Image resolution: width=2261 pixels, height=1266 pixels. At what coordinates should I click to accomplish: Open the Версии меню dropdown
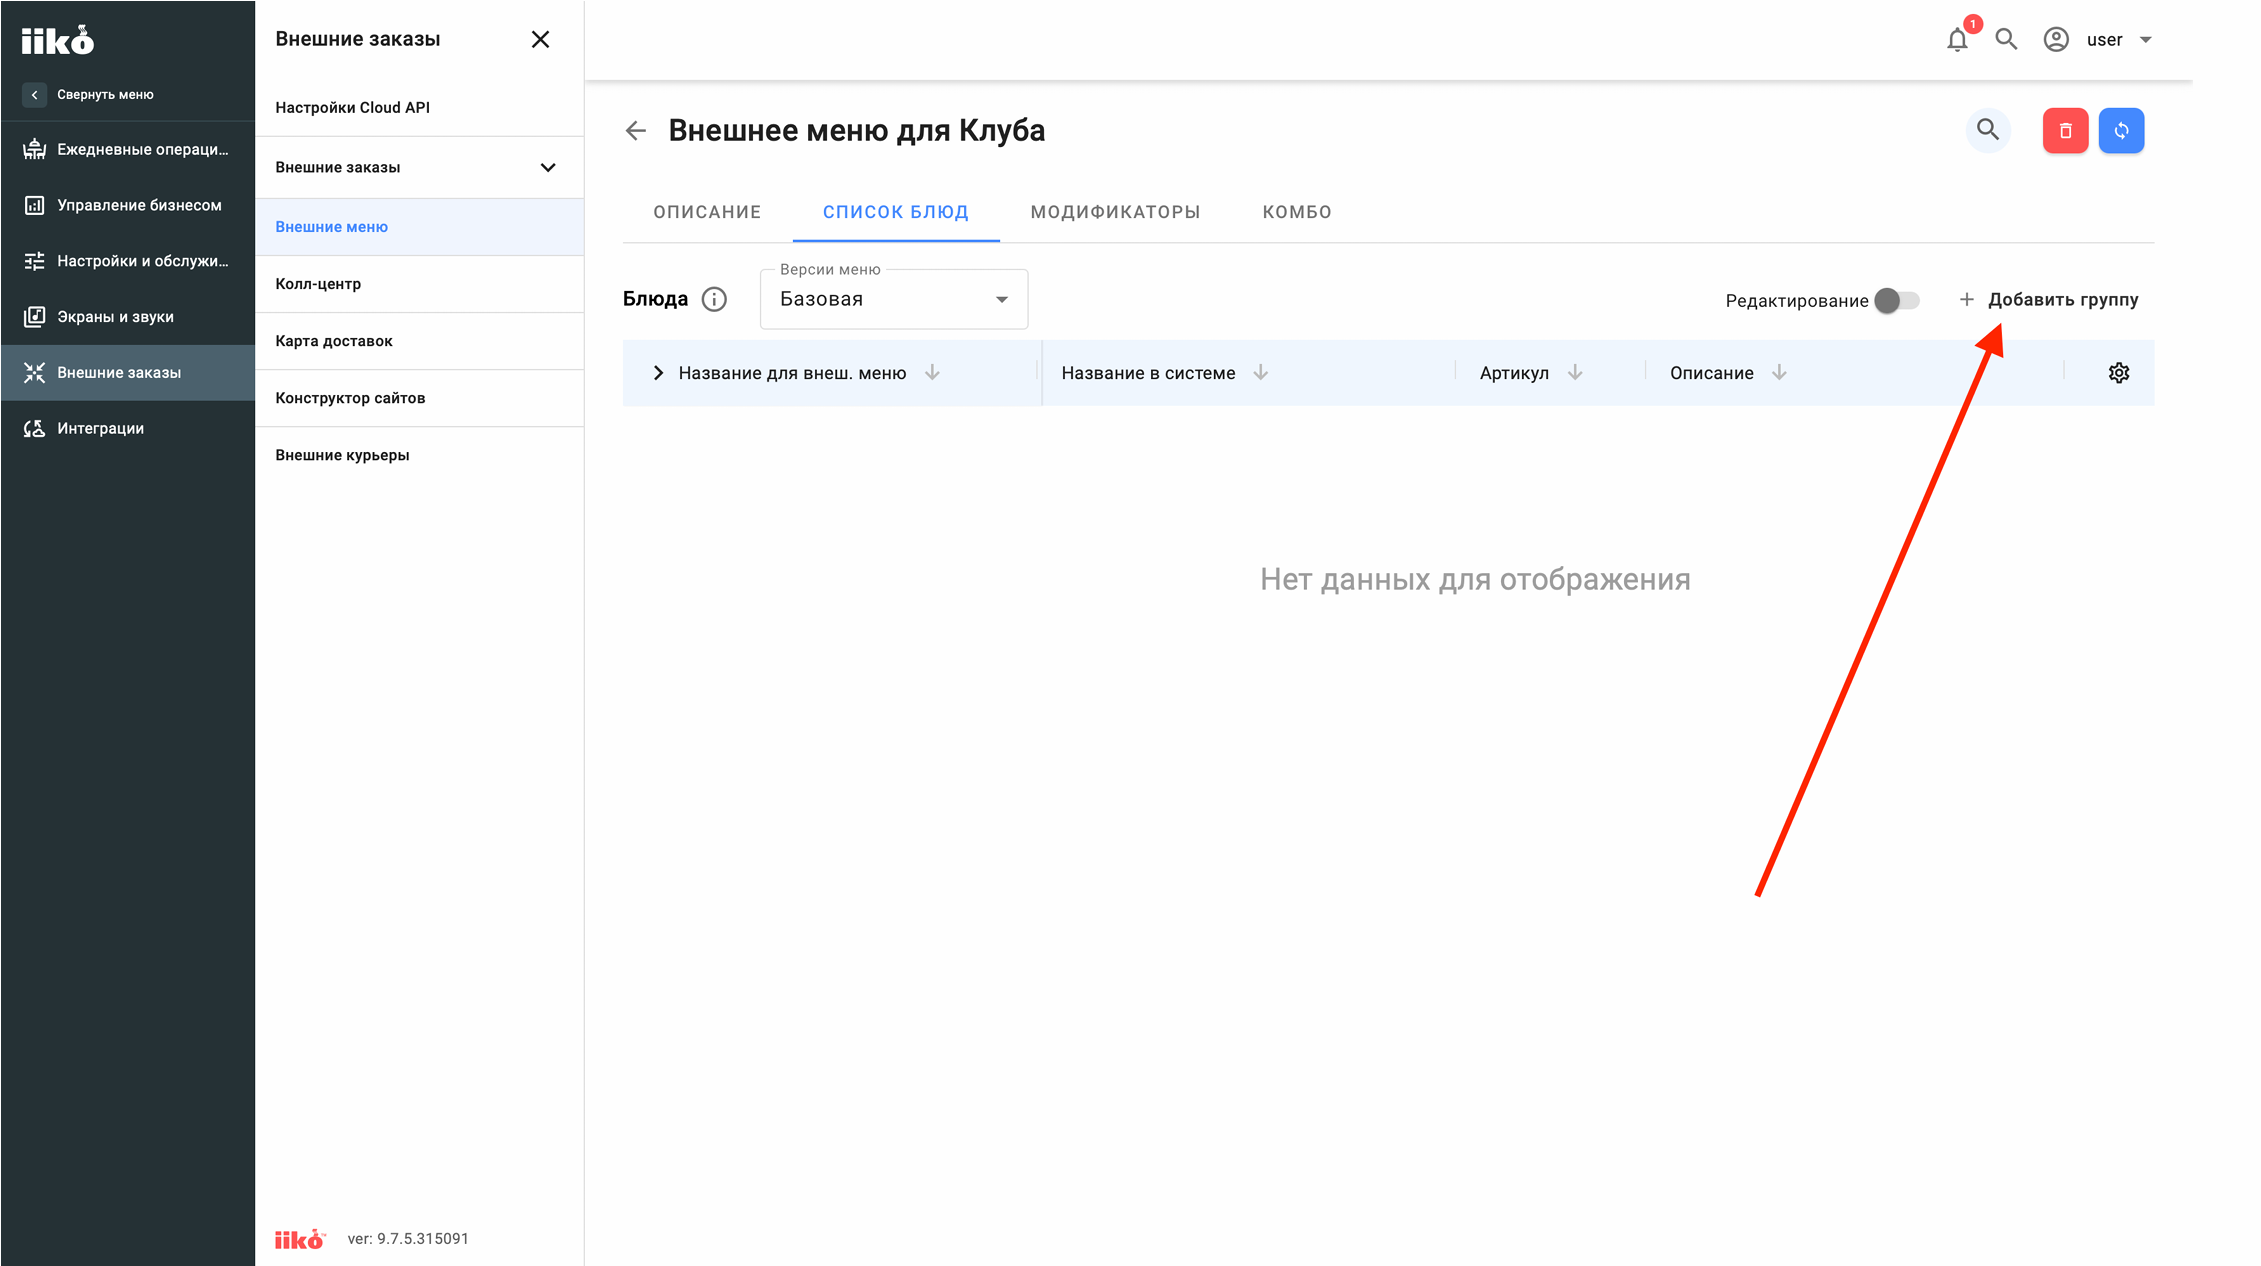point(894,299)
